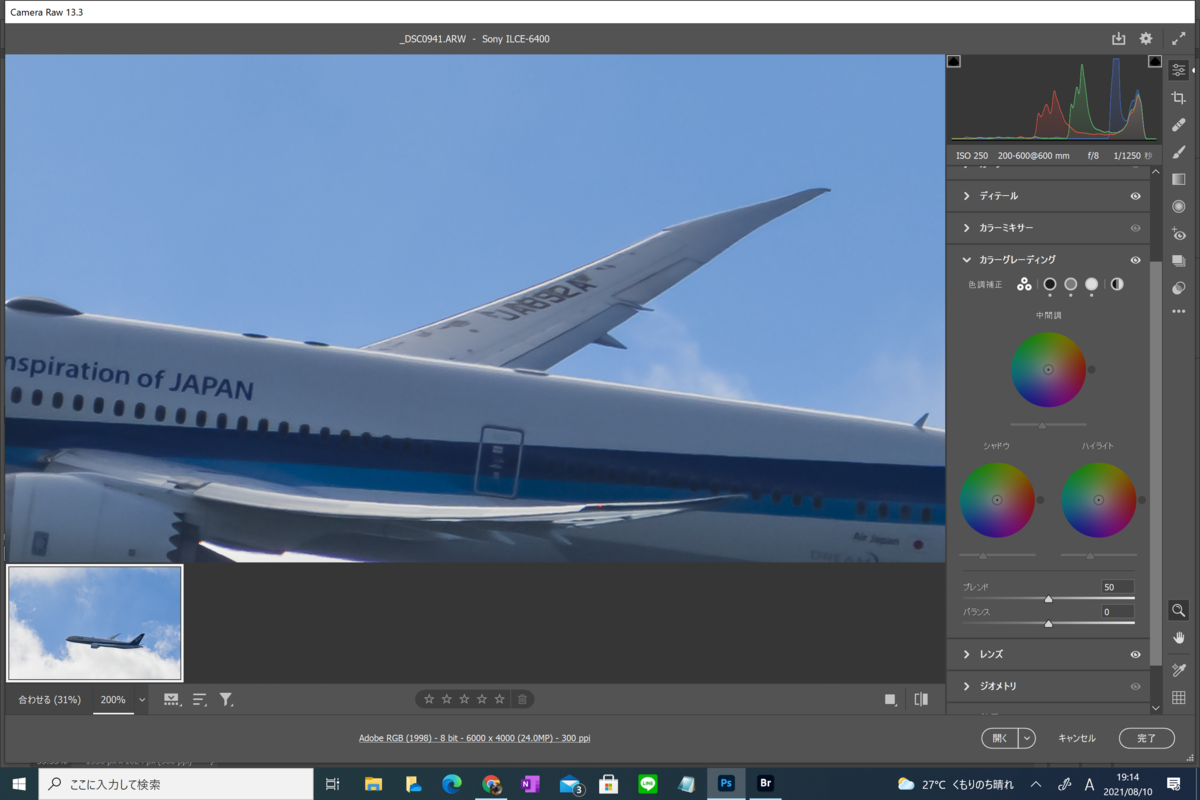Select the Color Sampler eyedropper tool

[1179, 670]
